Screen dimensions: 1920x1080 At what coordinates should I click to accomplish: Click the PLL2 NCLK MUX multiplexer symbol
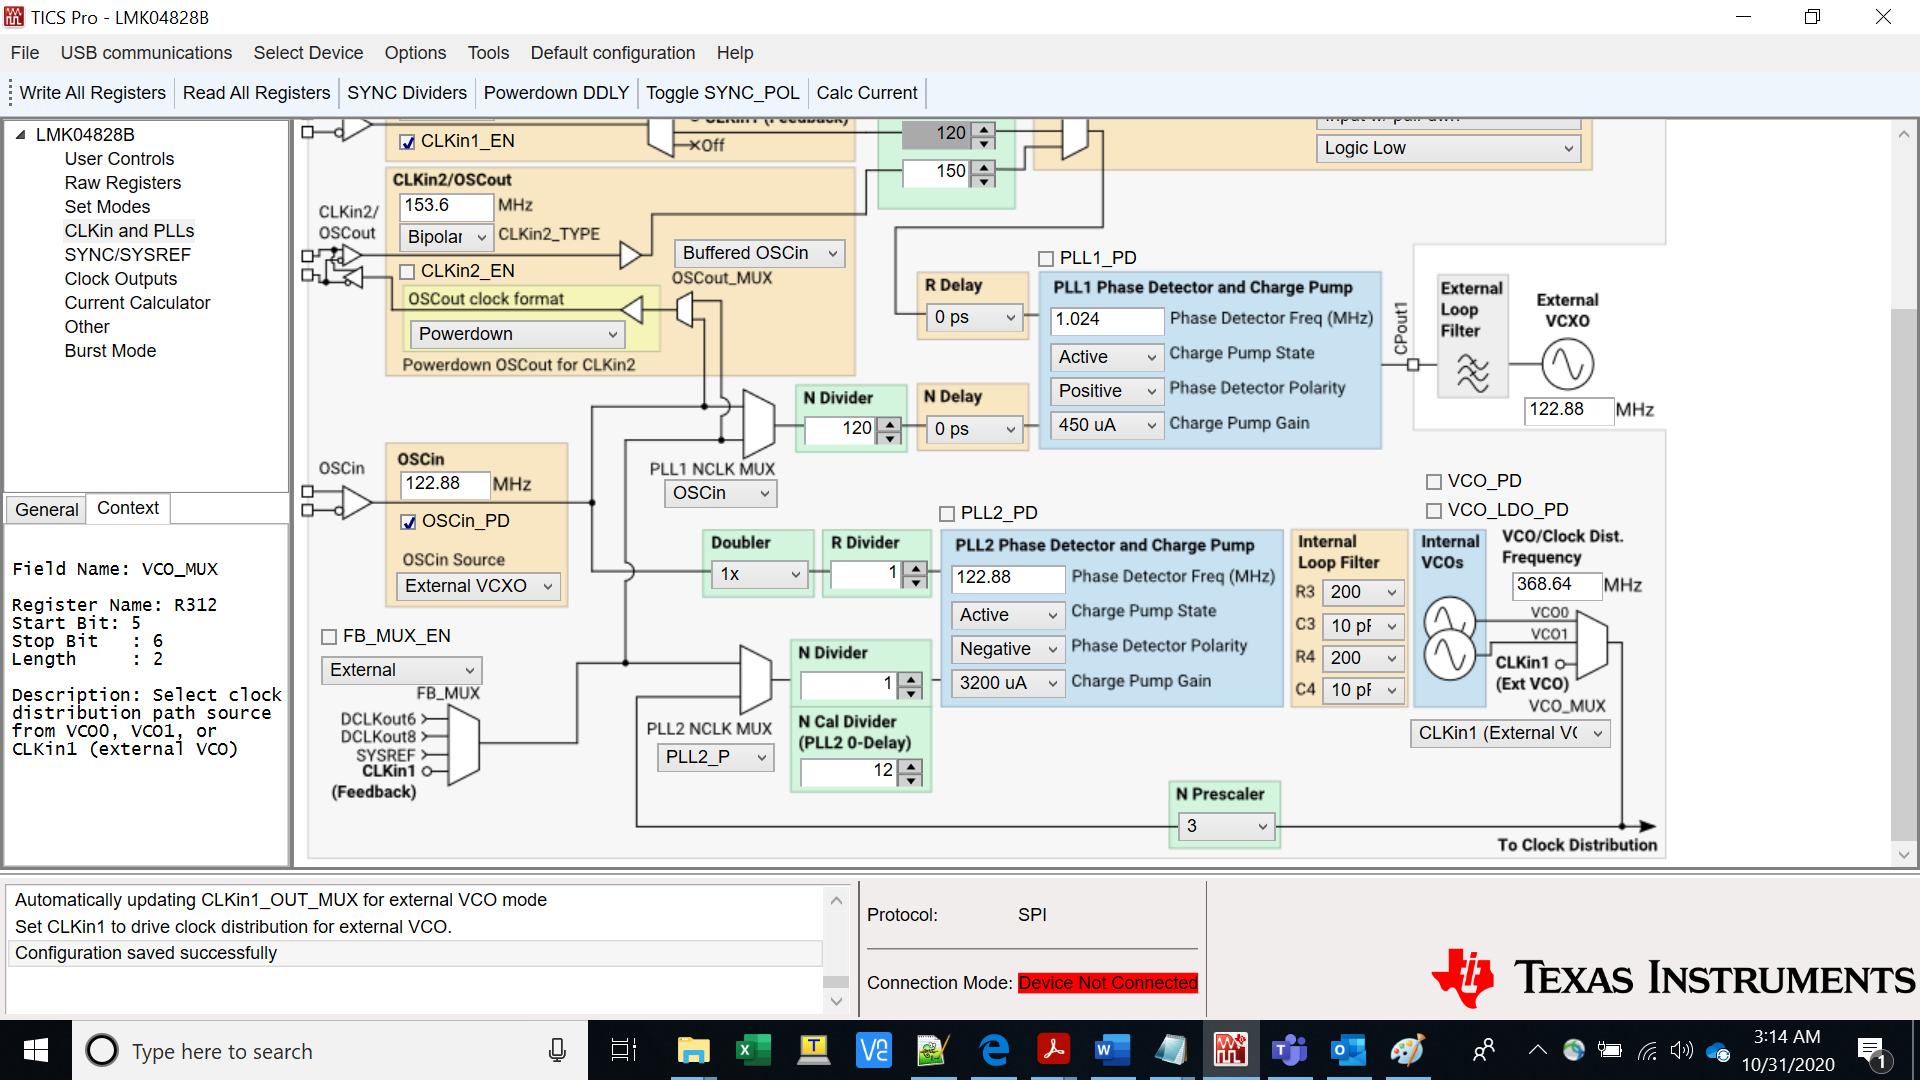pos(755,678)
